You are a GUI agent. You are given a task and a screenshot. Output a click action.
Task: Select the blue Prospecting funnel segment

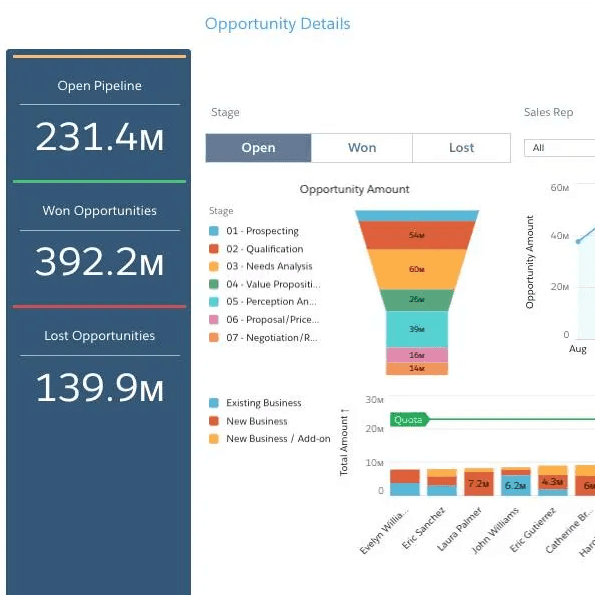[x=417, y=216]
